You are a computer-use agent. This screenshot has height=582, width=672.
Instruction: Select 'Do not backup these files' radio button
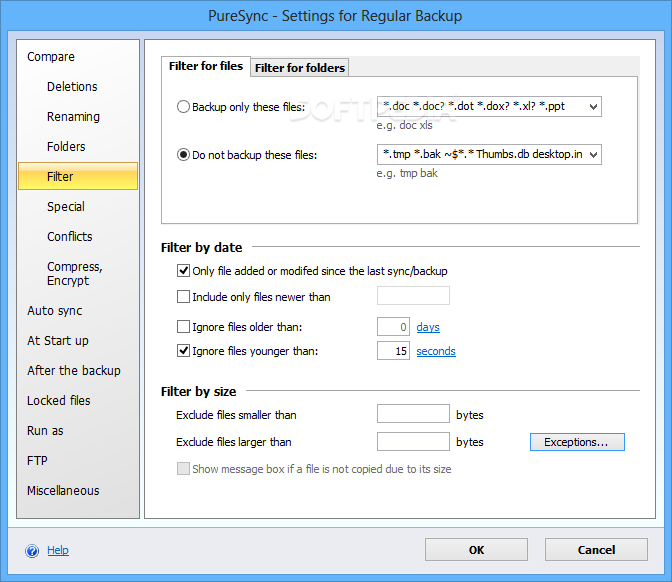pos(183,154)
